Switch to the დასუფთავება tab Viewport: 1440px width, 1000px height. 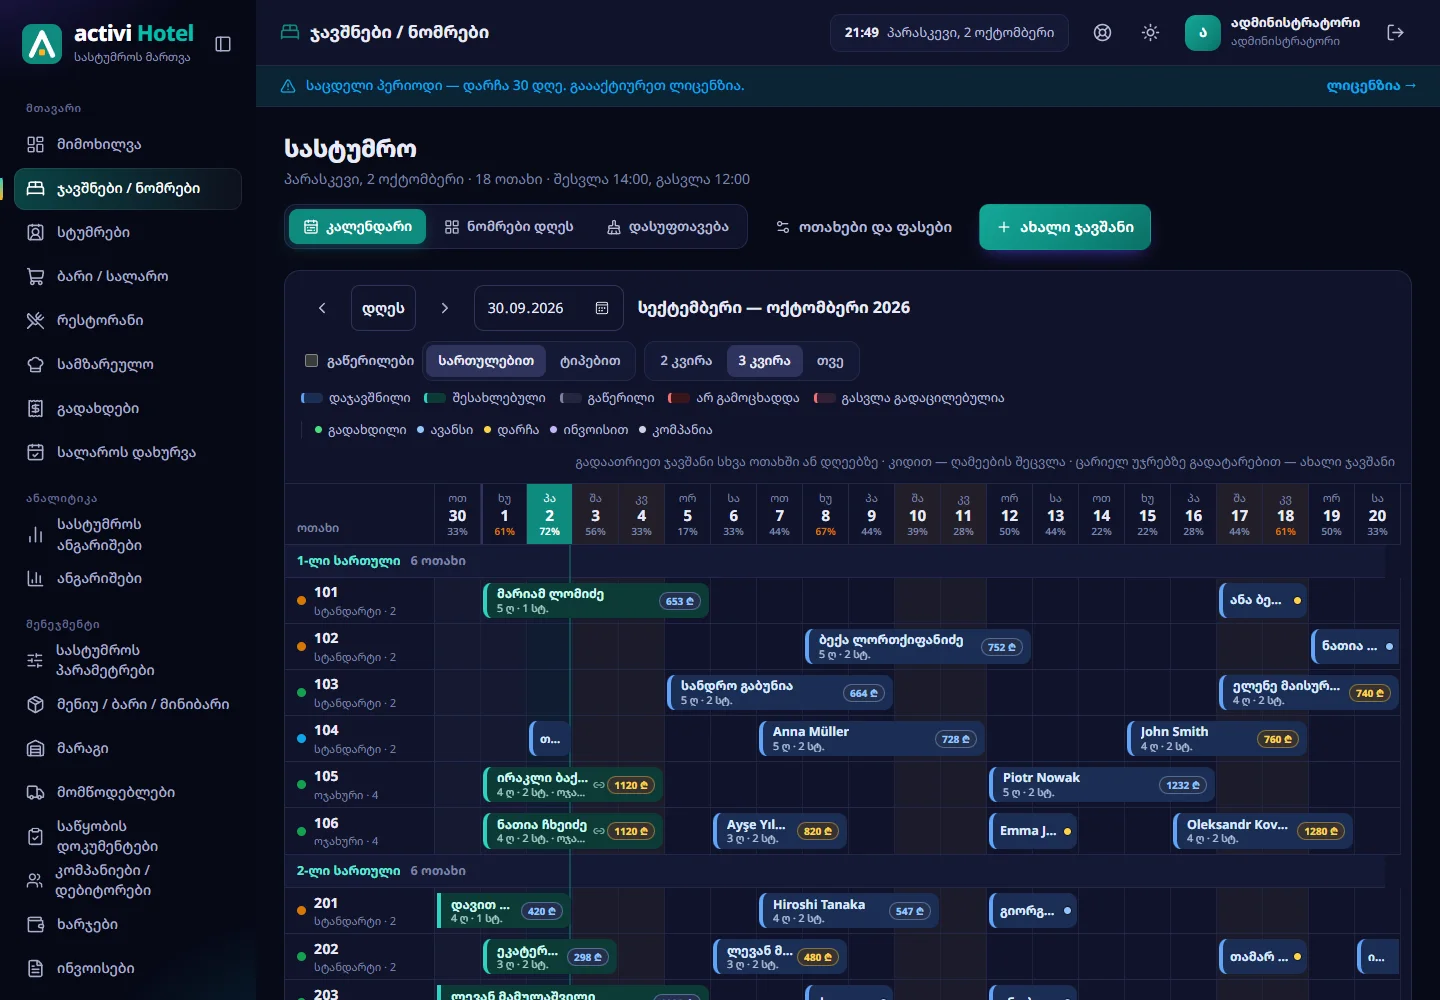coord(668,227)
